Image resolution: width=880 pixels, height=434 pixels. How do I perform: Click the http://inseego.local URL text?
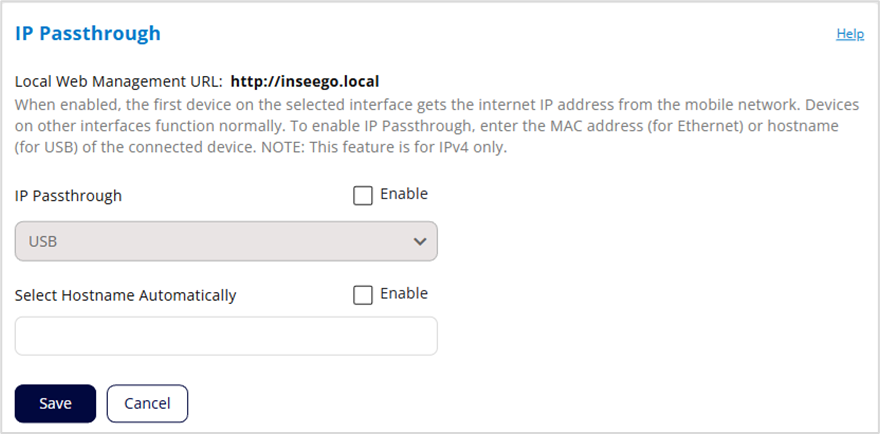coord(305,81)
